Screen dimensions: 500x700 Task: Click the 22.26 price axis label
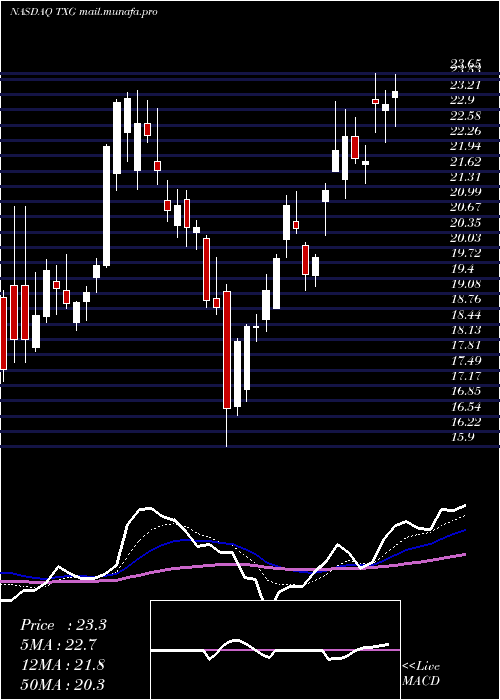[x=466, y=131]
